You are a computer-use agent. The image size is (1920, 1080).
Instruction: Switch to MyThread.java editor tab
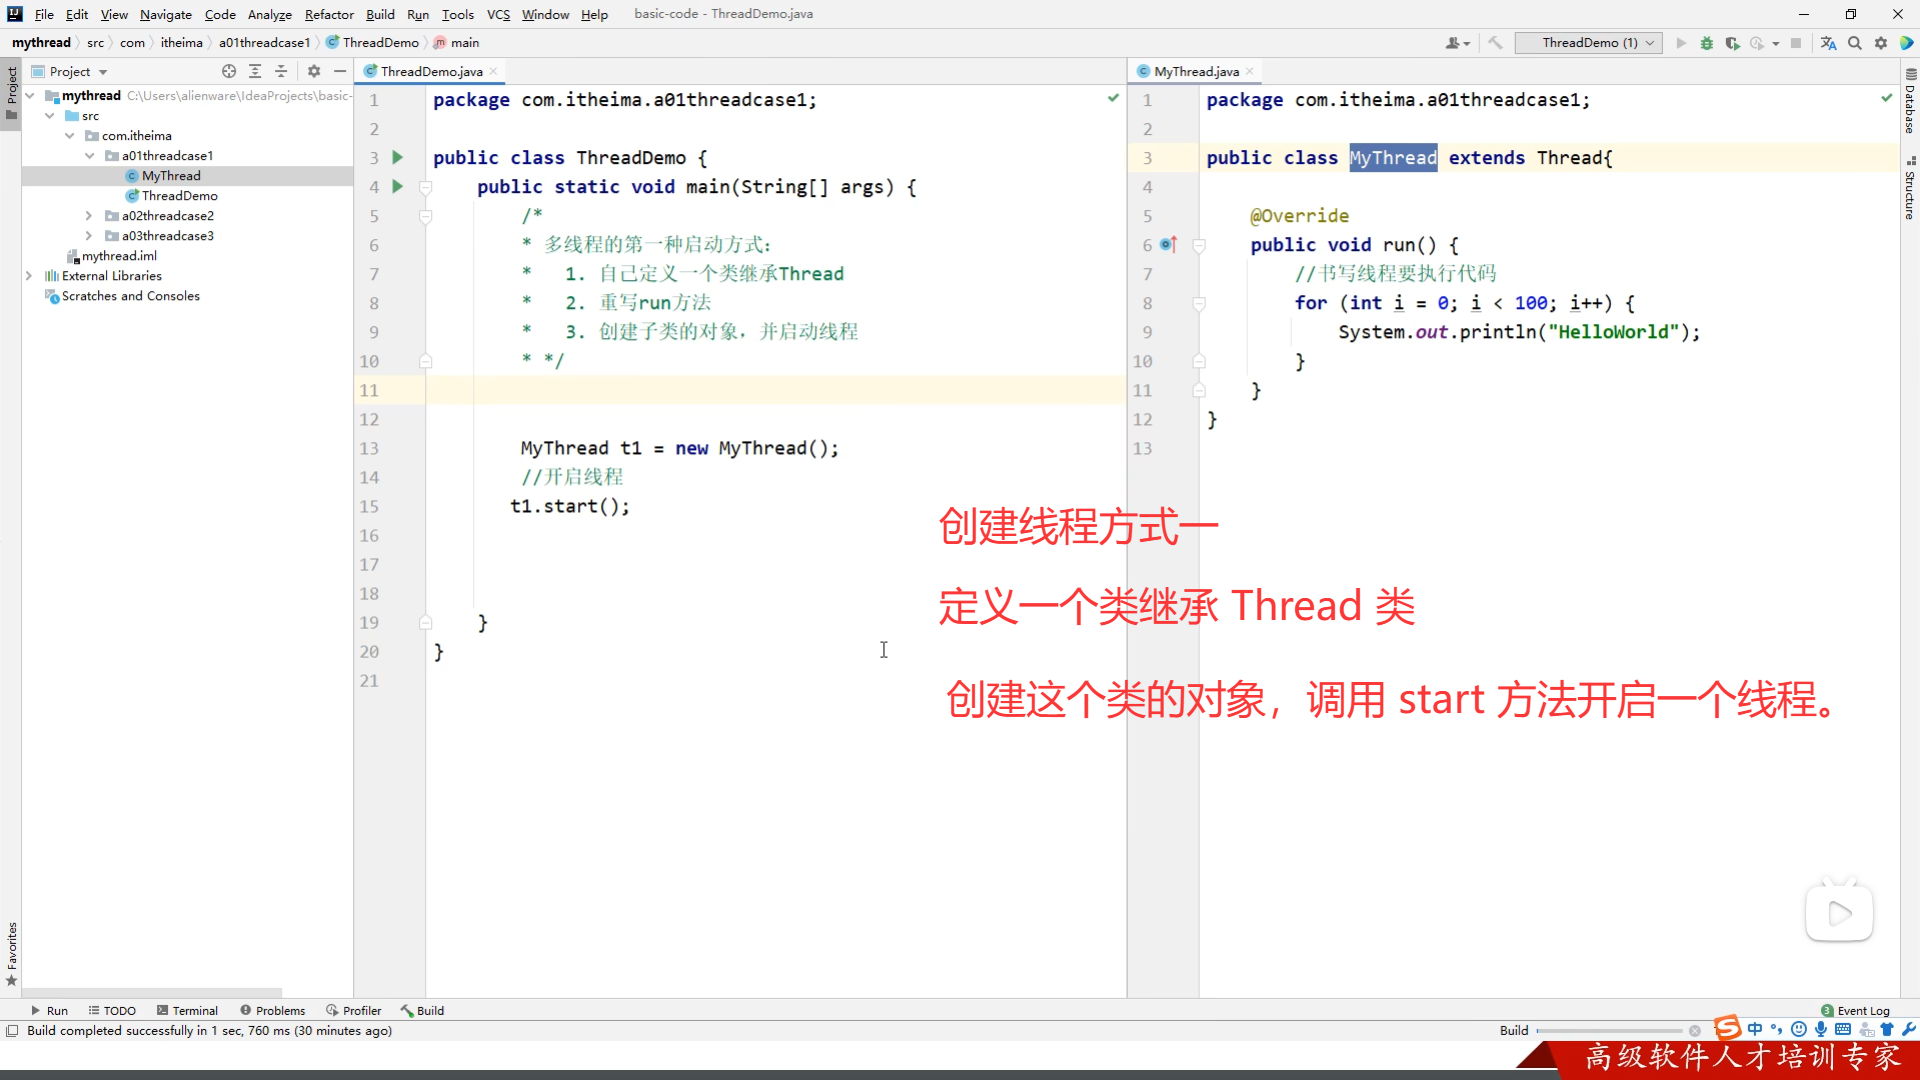pyautogui.click(x=1196, y=71)
